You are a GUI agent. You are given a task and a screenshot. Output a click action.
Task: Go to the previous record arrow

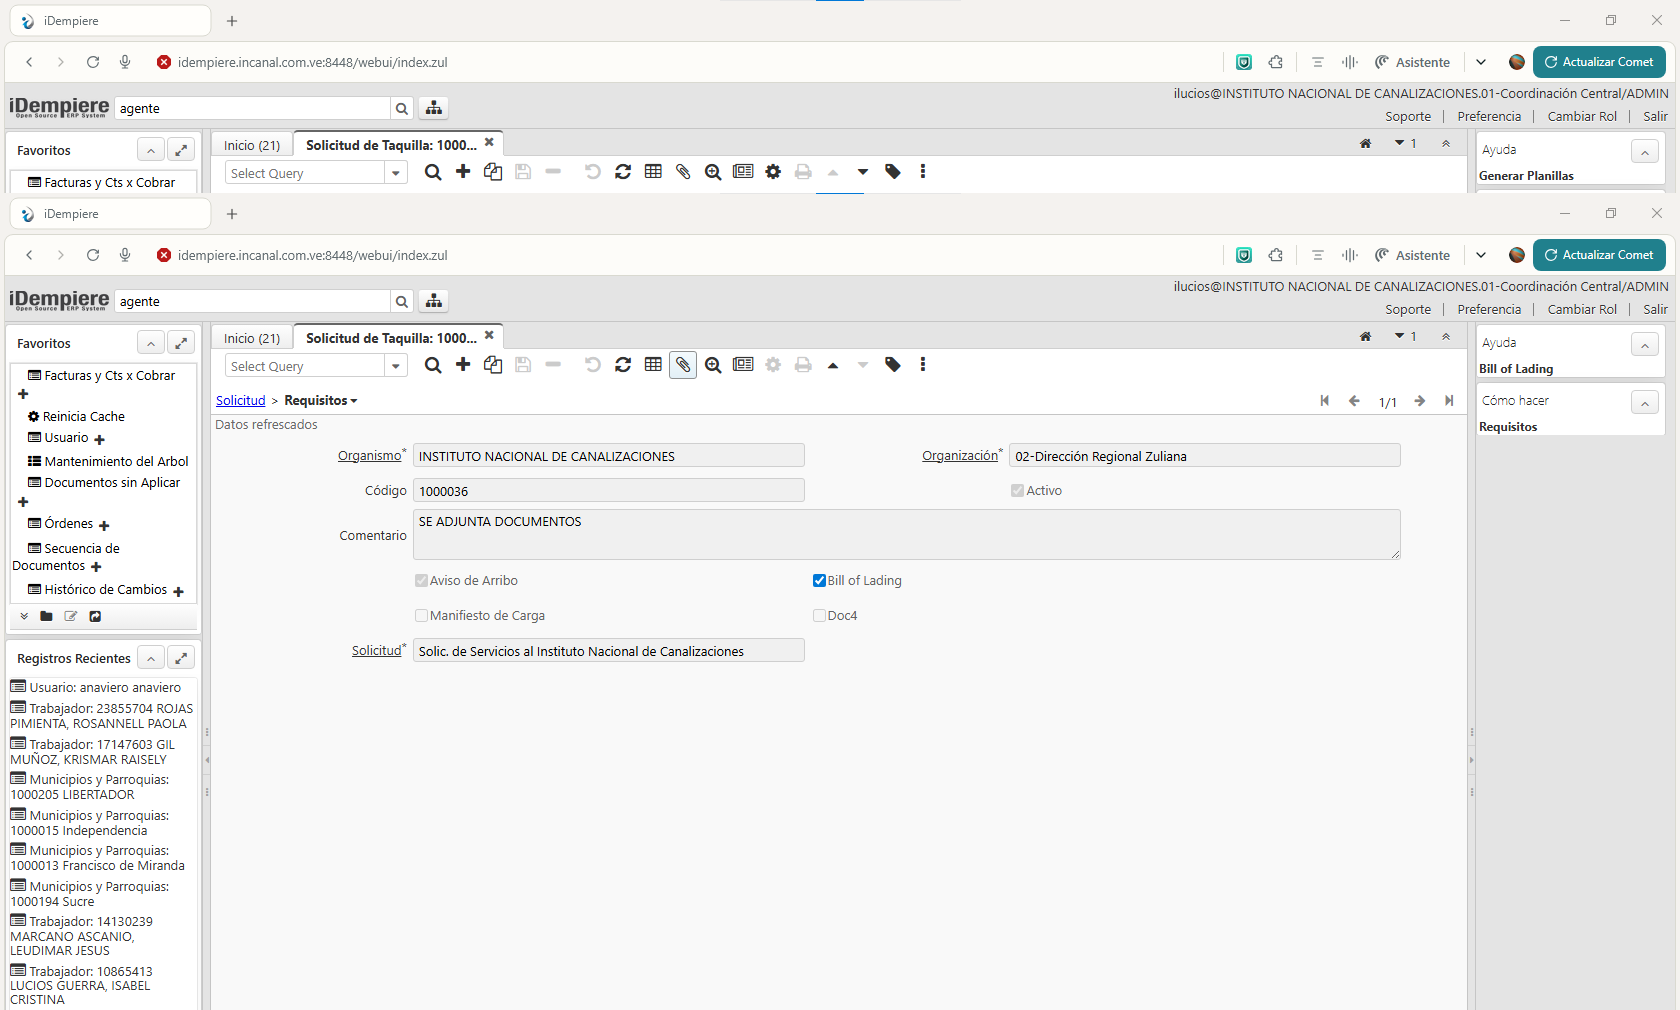click(x=1354, y=401)
